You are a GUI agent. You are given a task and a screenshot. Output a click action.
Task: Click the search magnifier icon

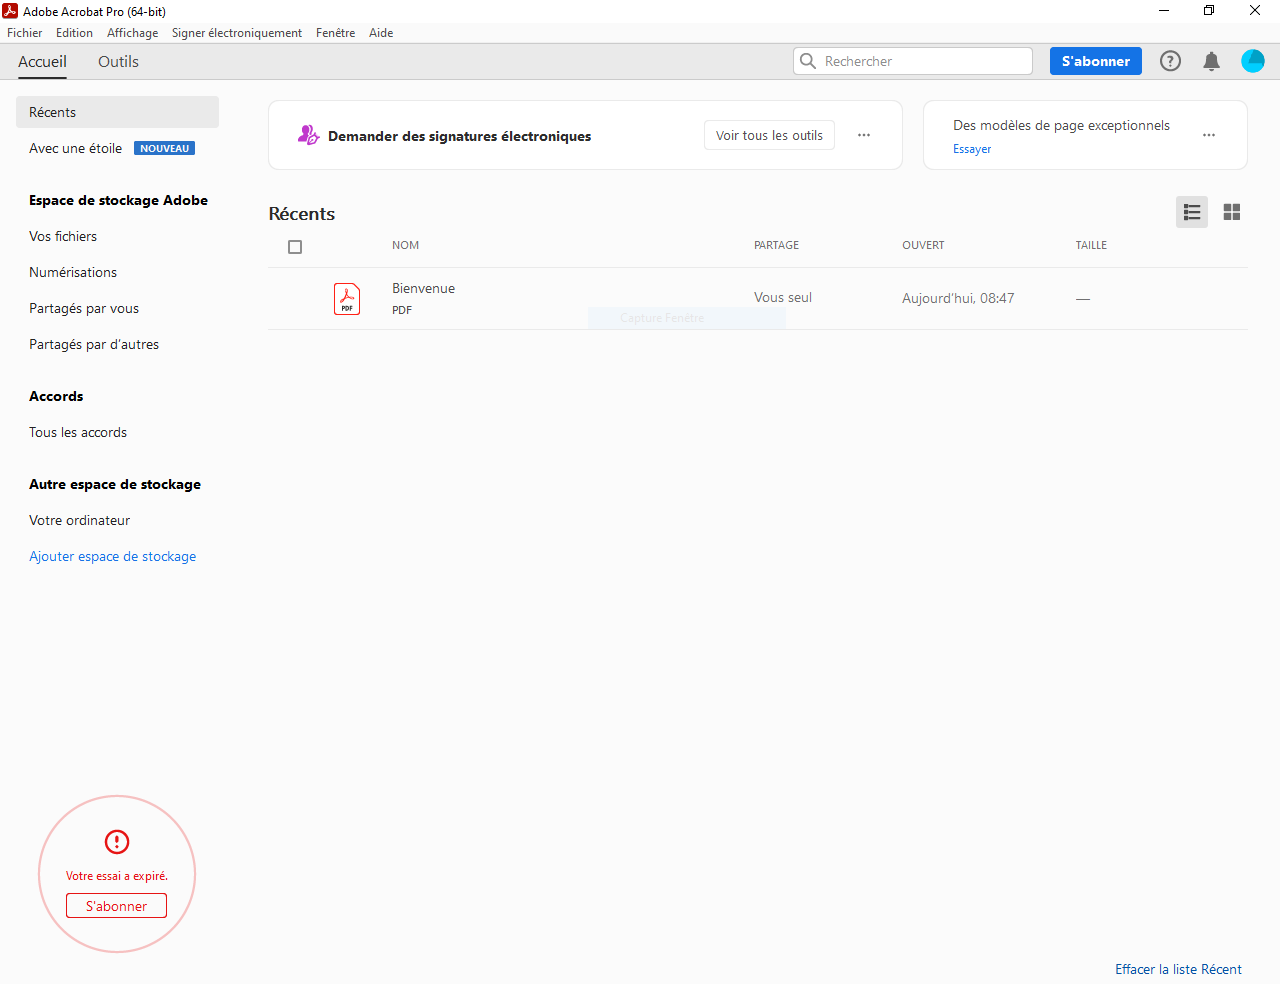(808, 61)
